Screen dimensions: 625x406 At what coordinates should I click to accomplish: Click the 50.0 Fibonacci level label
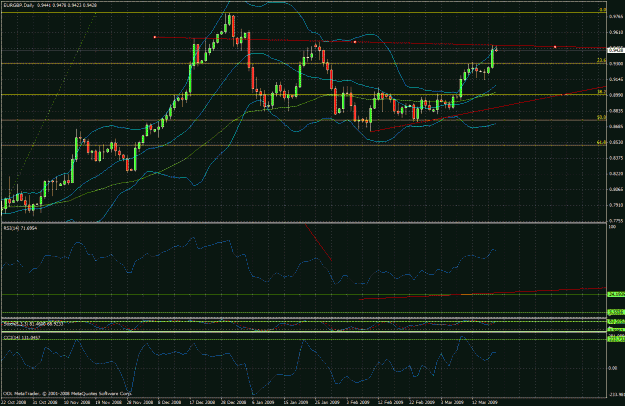click(x=601, y=117)
